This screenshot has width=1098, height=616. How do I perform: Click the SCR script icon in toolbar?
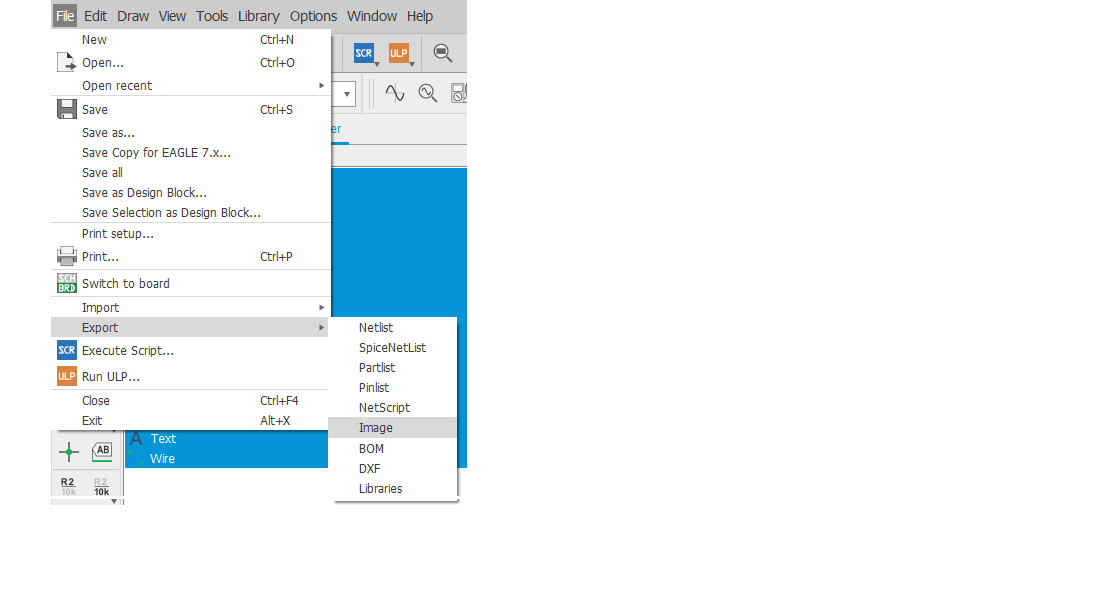[x=363, y=53]
